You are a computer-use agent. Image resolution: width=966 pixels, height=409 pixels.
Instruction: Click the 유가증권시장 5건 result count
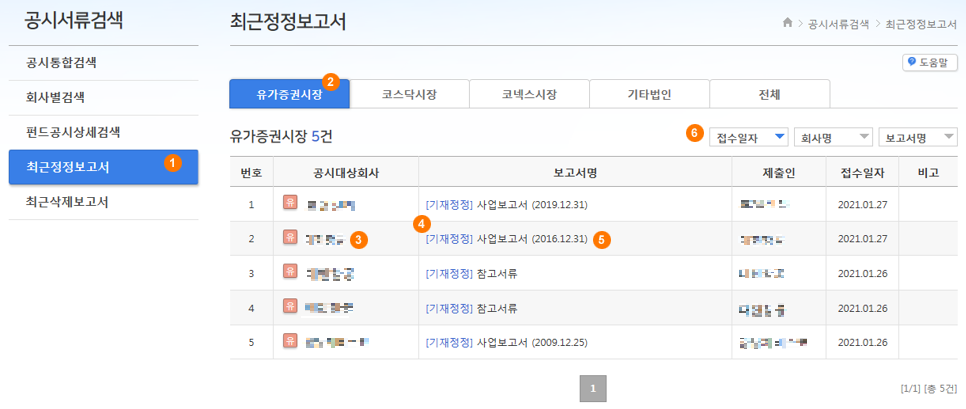281,136
